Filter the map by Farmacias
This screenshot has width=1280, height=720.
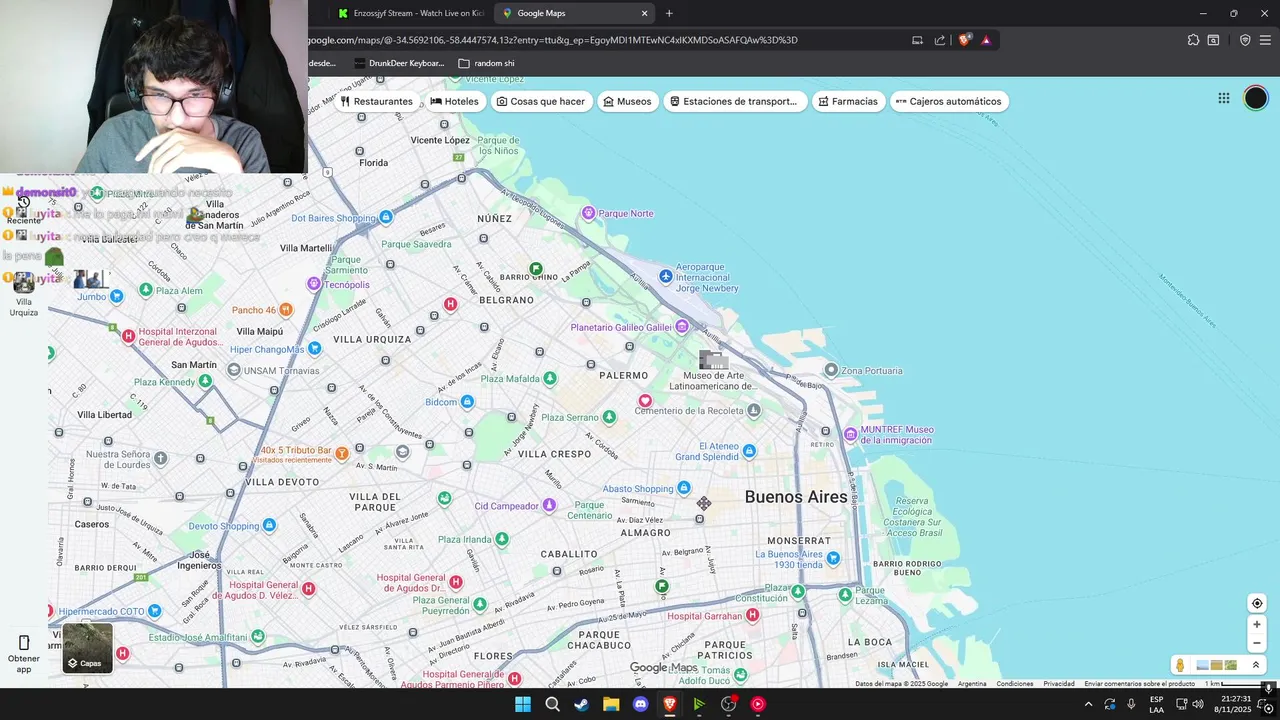[x=848, y=101]
